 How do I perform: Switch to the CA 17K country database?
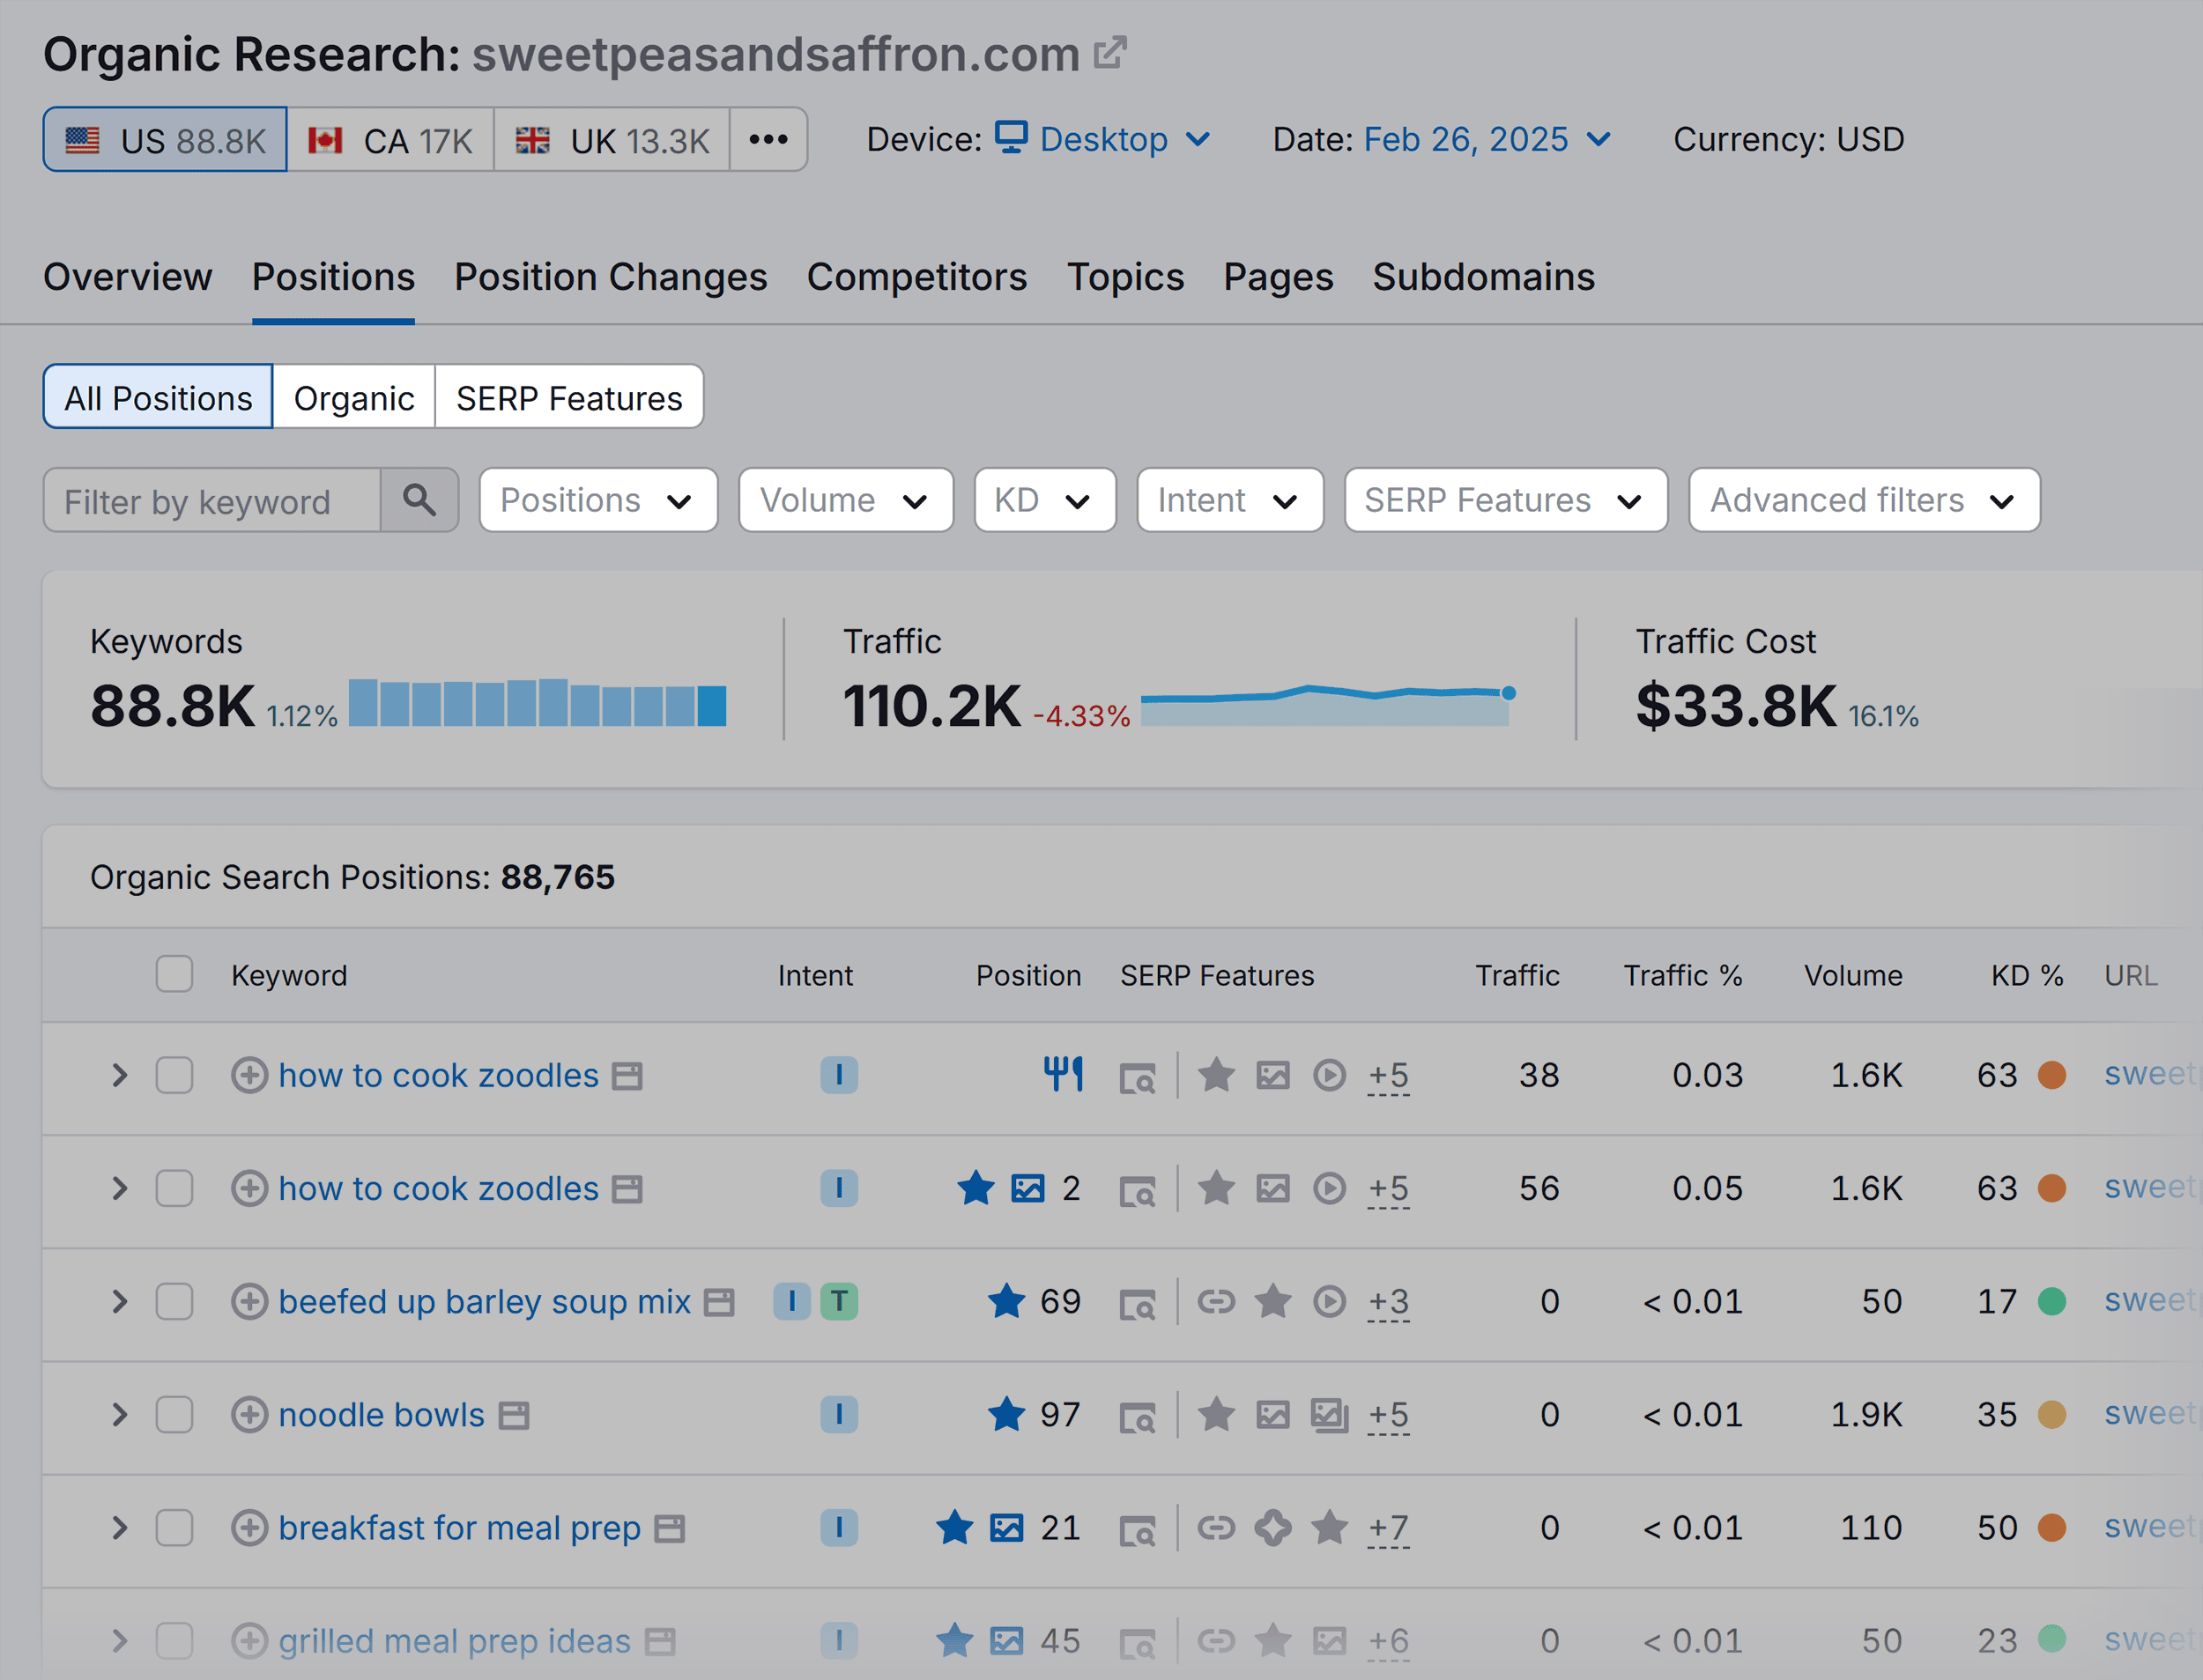(x=391, y=139)
